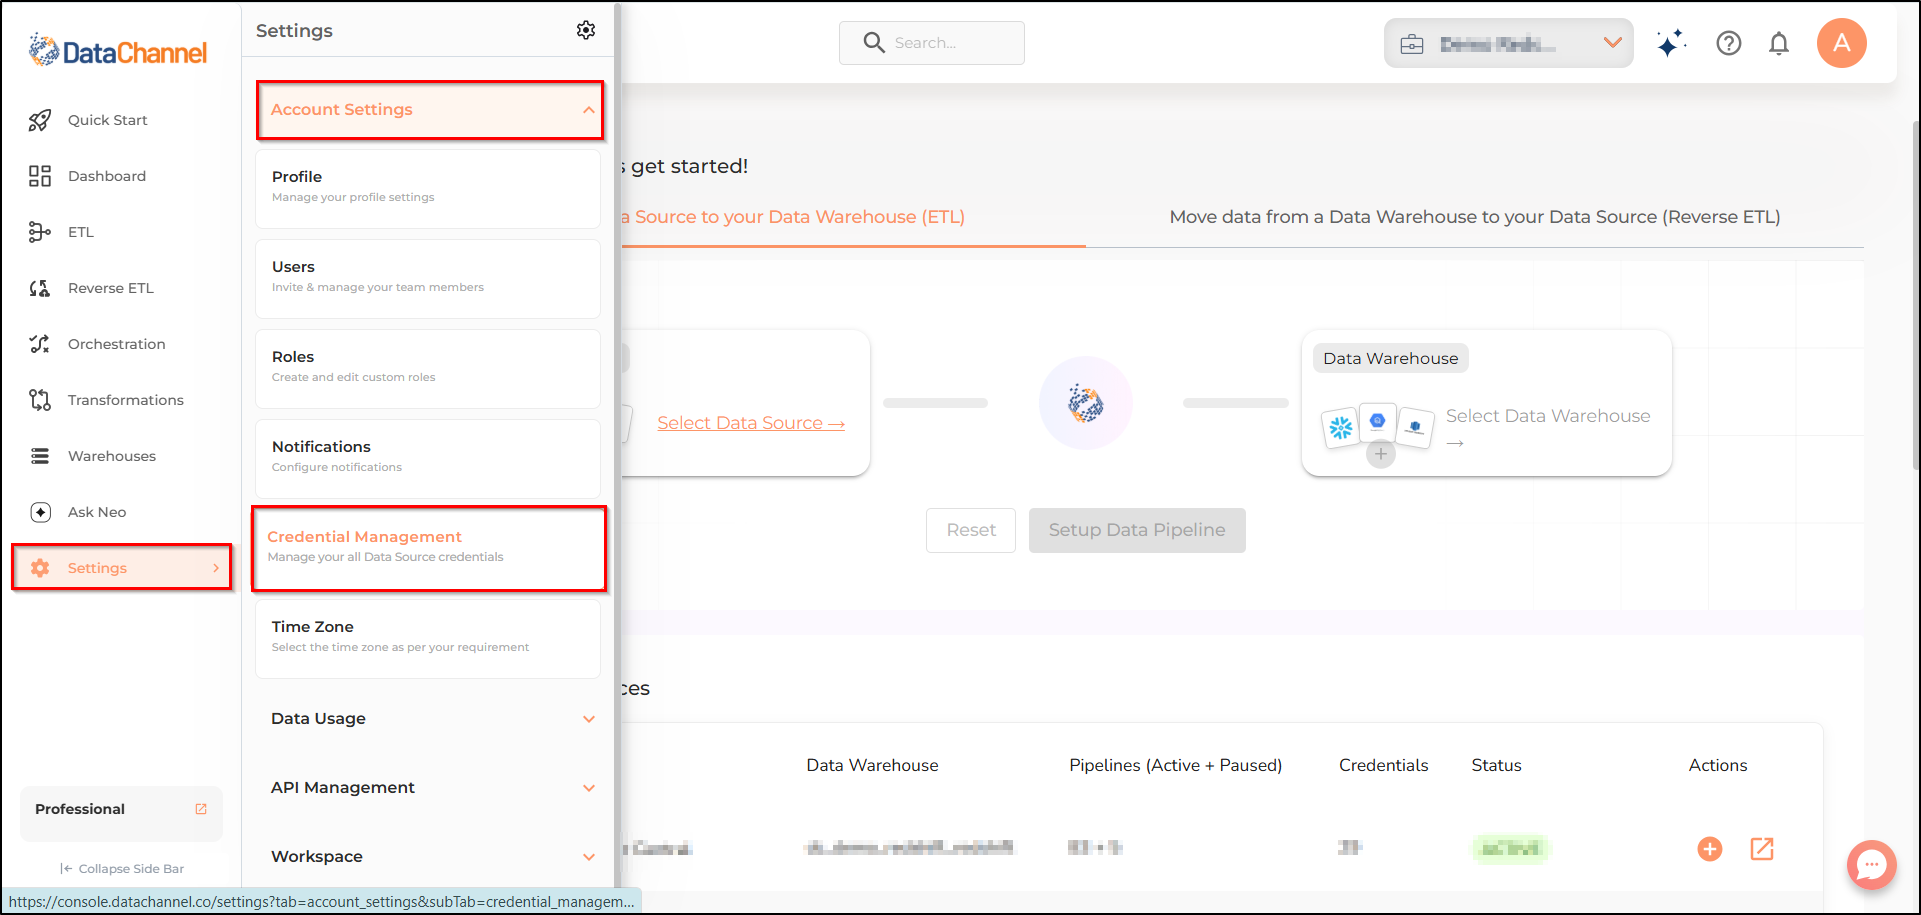This screenshot has height=915, width=1921.
Task: Click the Data Warehouse card label
Action: [x=1391, y=359]
